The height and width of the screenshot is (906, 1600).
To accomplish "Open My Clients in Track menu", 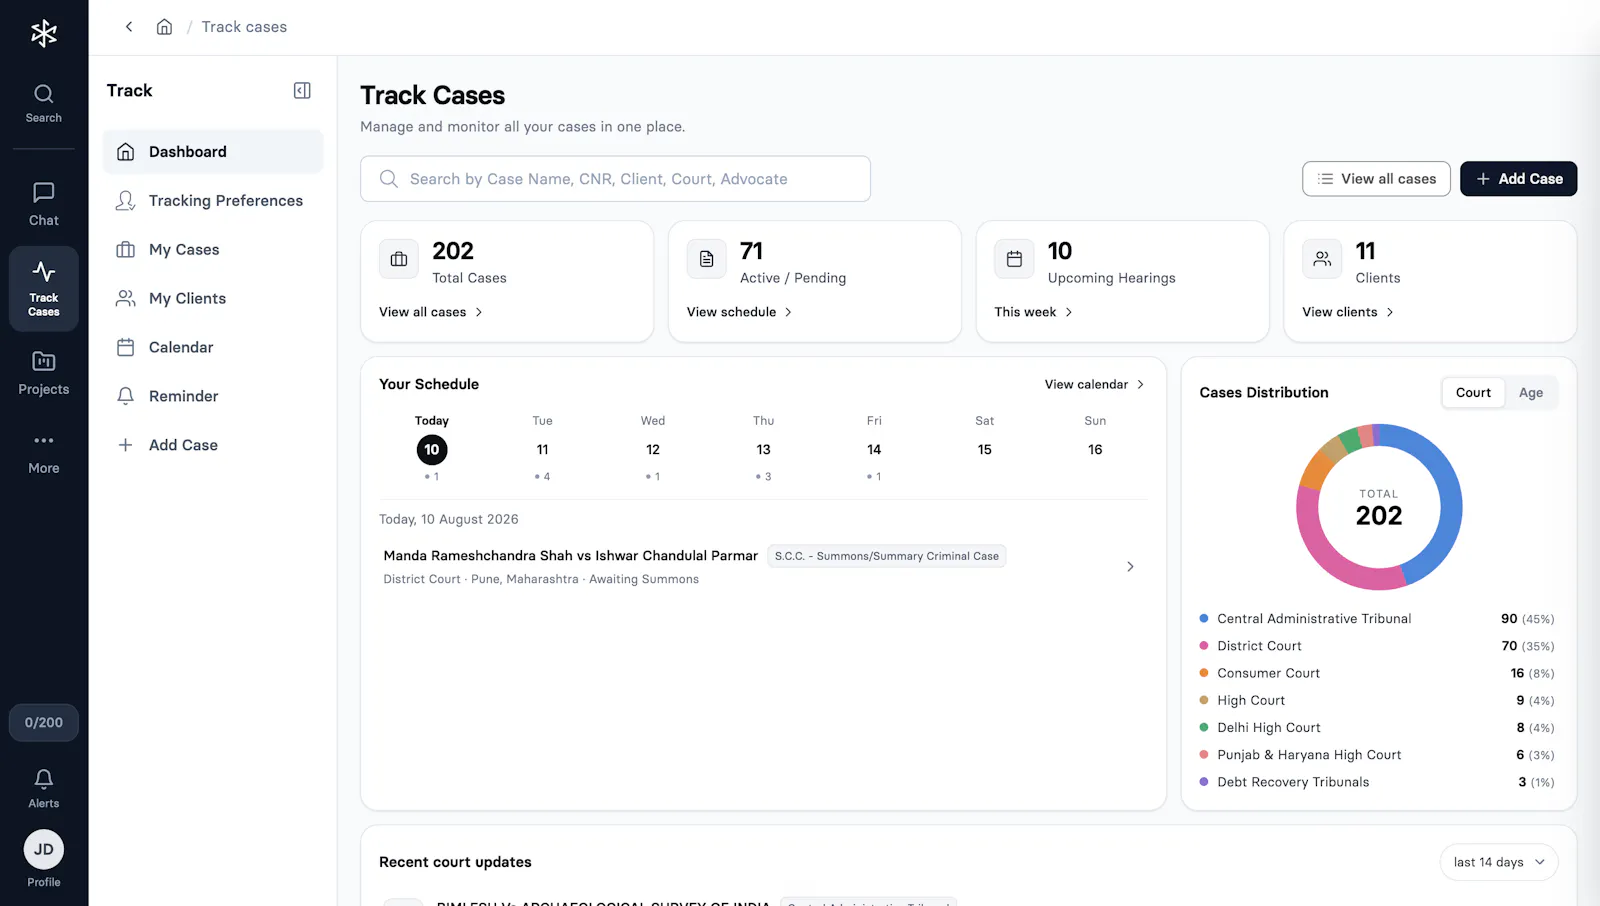I will tap(212, 299).
